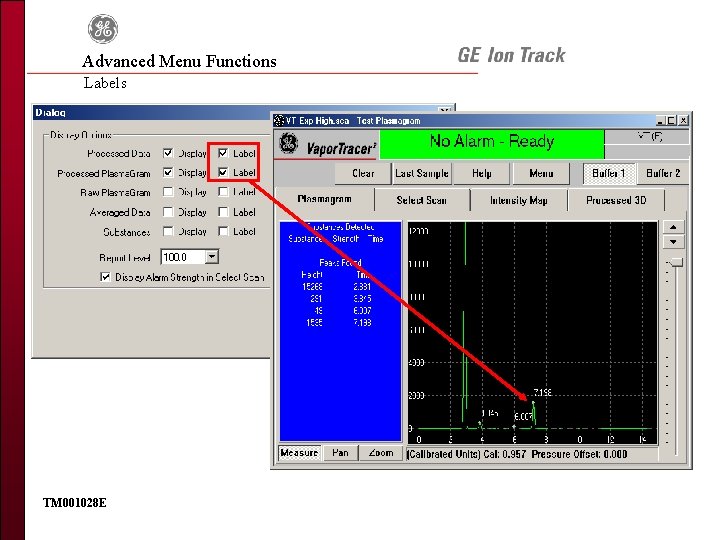Close the VaporTracer window
The width and height of the screenshot is (720, 540).
point(683,121)
